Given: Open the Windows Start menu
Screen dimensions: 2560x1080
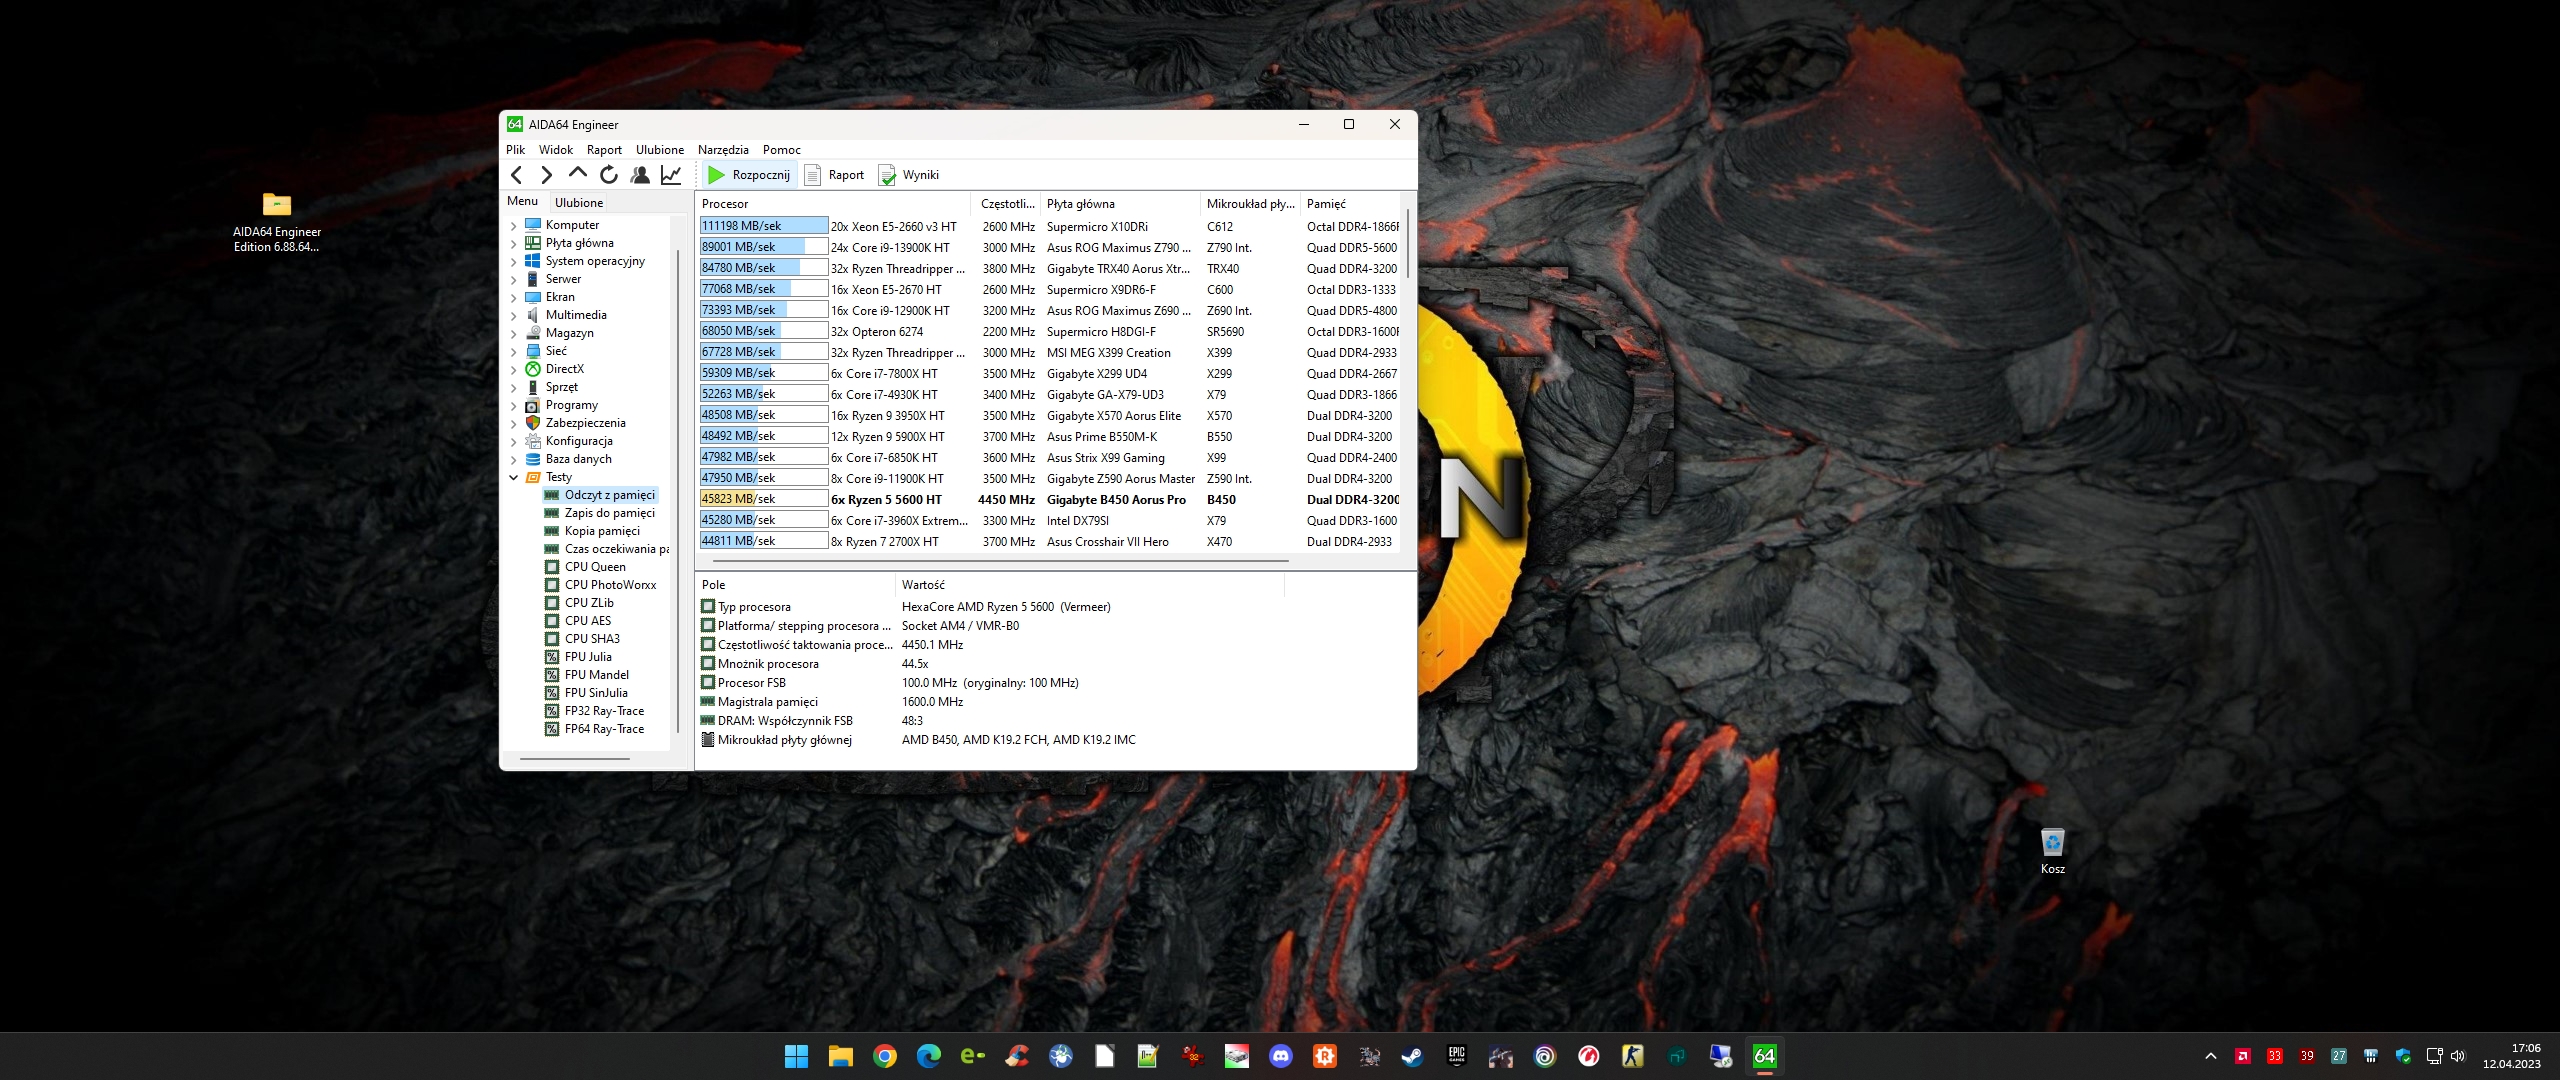Looking at the screenshot, I should point(796,1056).
